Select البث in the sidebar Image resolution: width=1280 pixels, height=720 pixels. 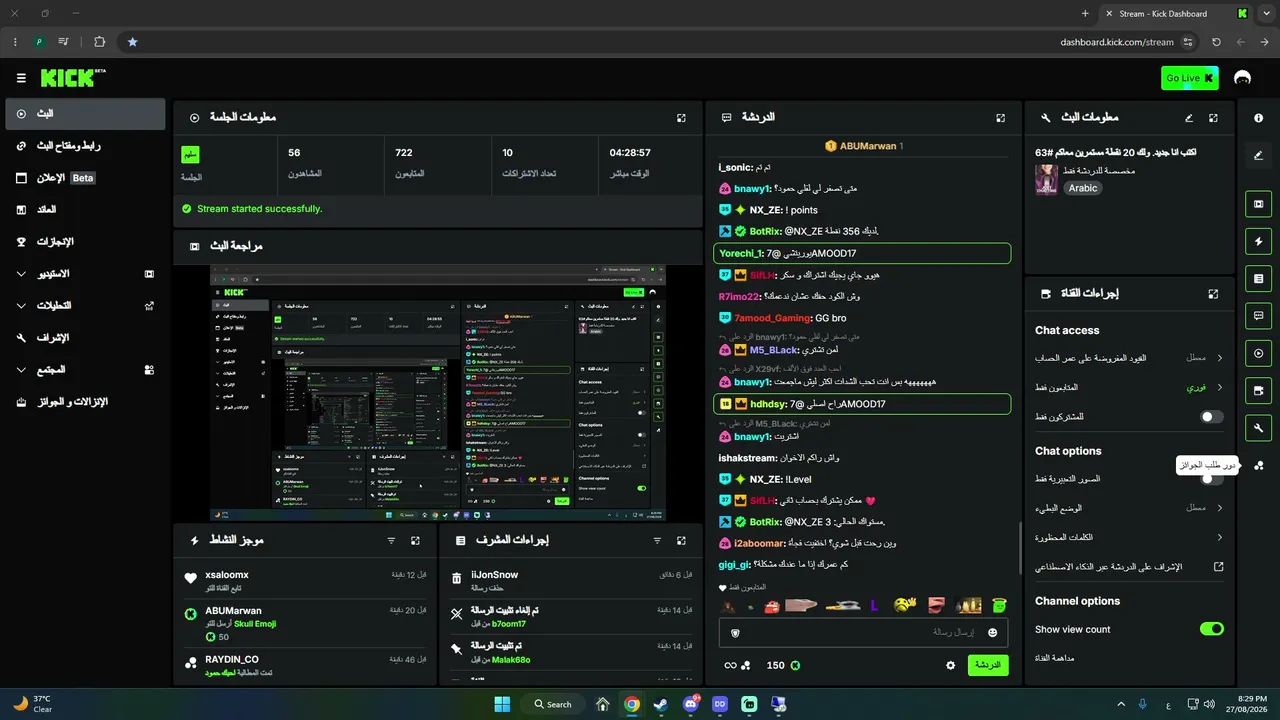[x=85, y=114]
